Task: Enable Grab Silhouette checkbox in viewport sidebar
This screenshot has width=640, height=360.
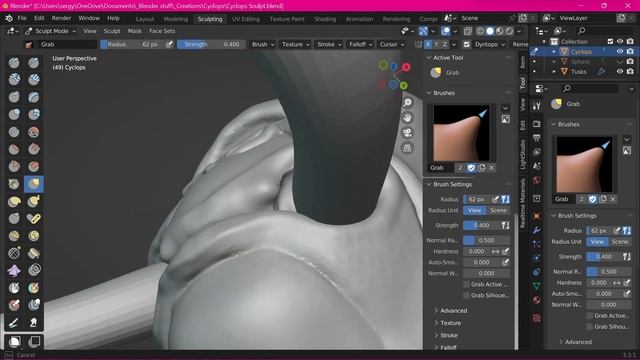Action: pos(466,295)
